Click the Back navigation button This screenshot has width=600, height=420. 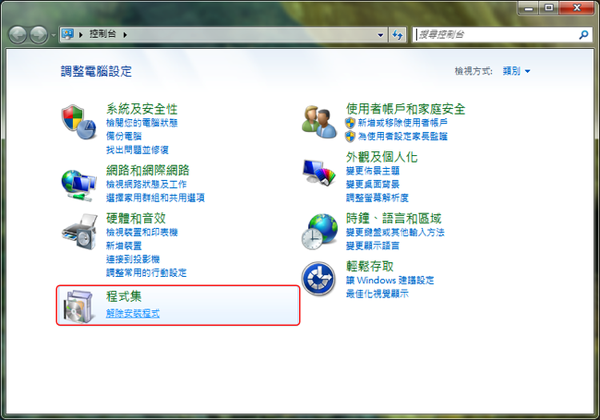[18, 35]
